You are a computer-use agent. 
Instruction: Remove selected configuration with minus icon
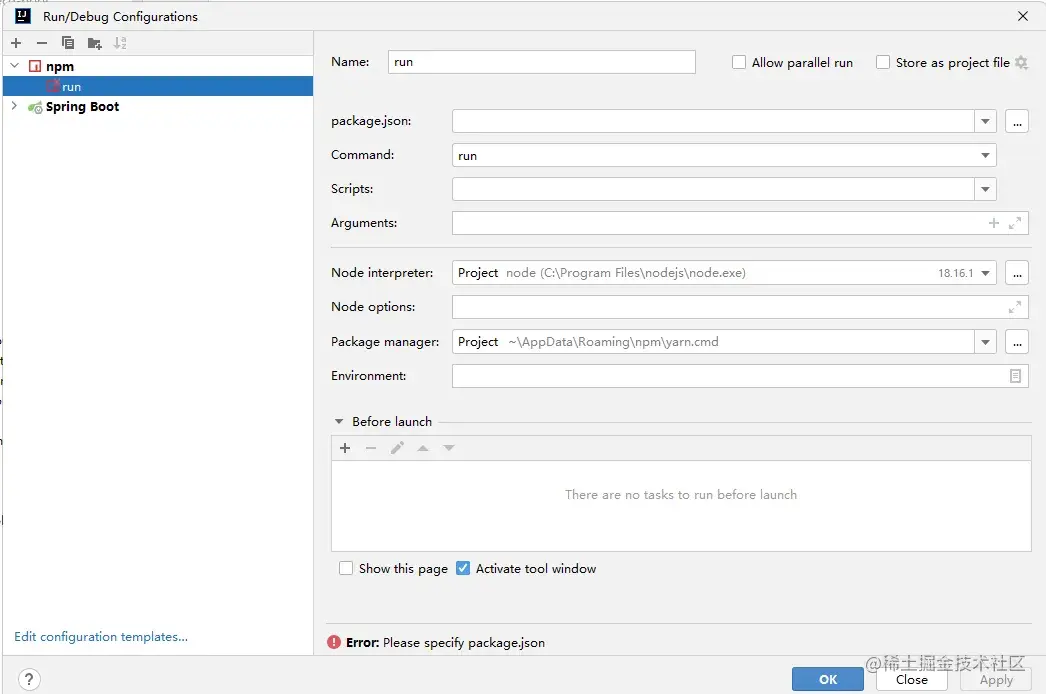click(x=42, y=43)
